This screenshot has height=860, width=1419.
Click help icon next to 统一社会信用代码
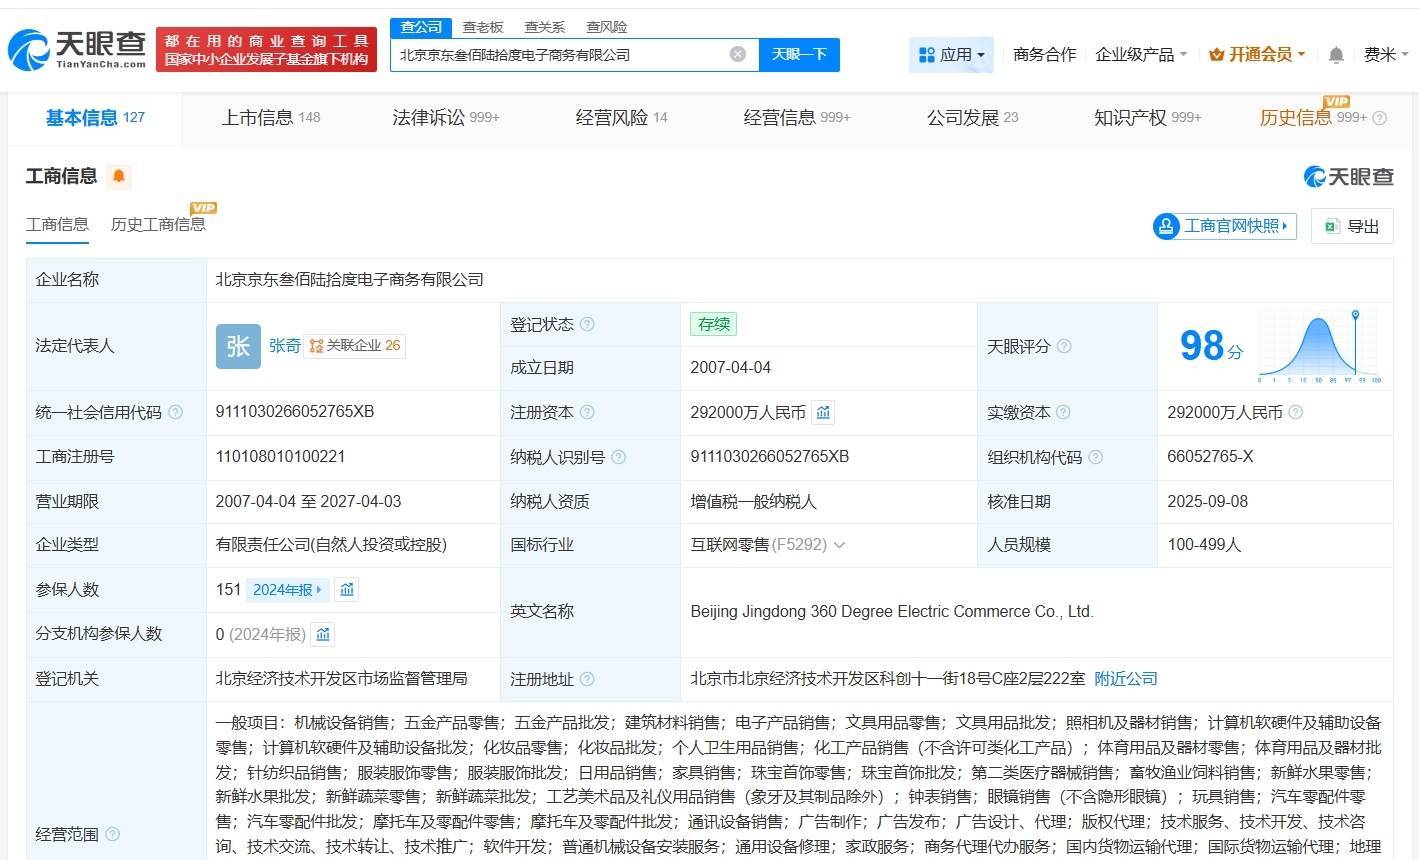[x=176, y=412]
